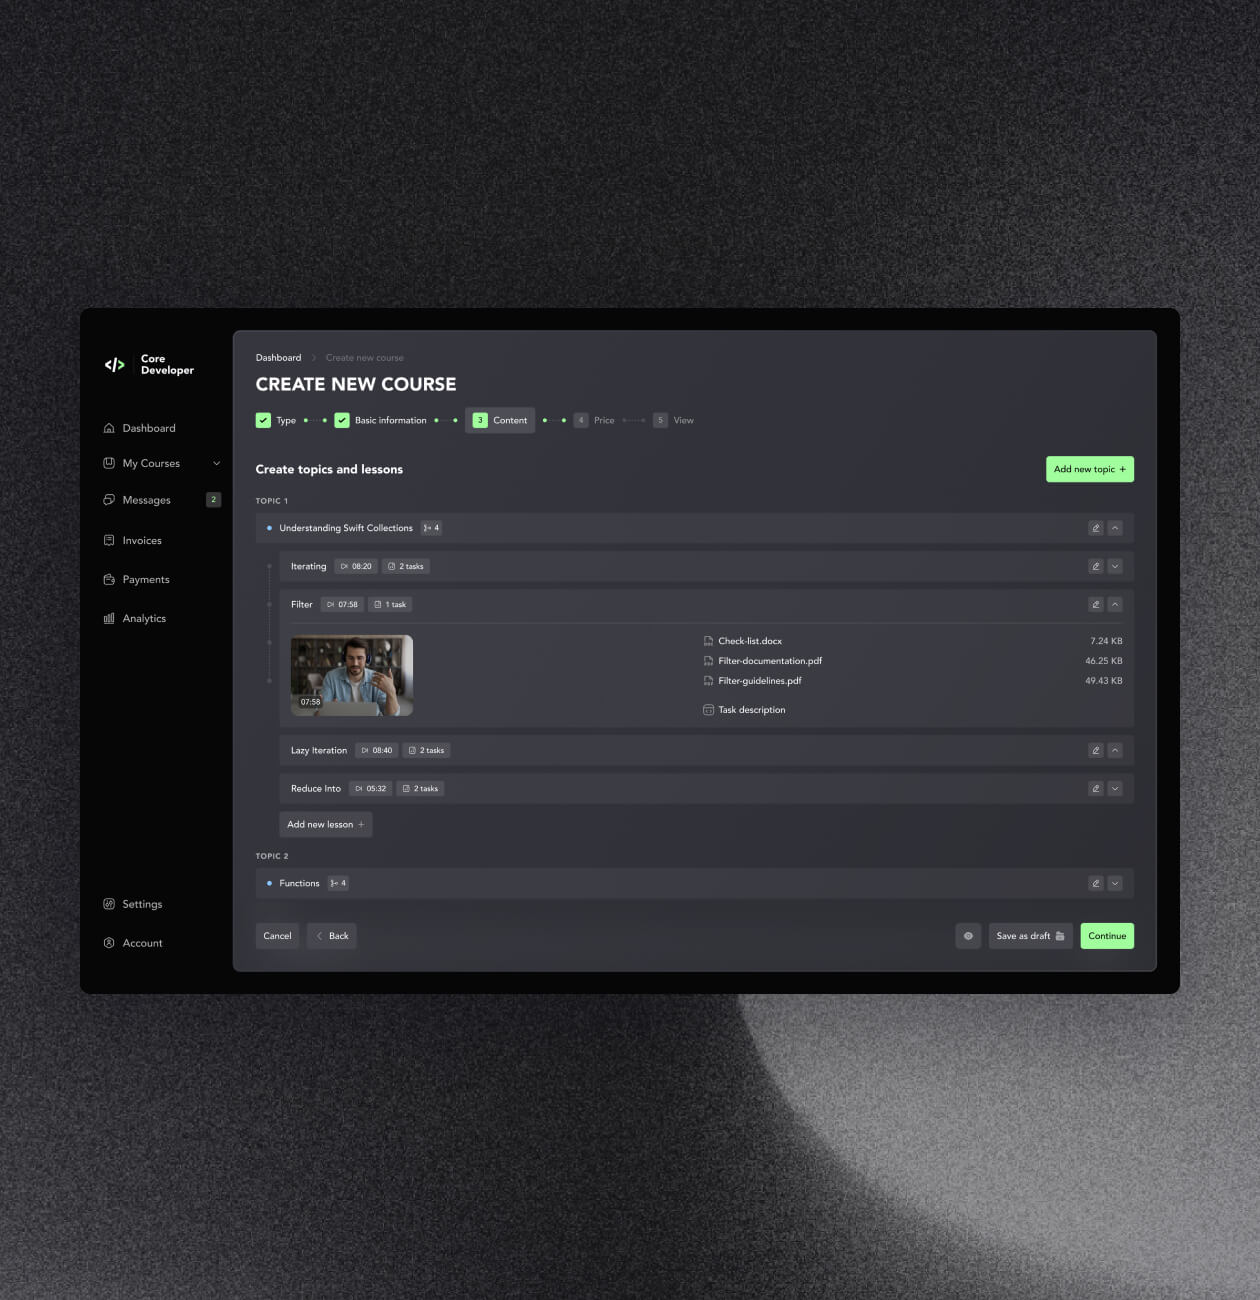Open Messages in the sidebar
Viewport: 1260px width, 1300px height.
point(146,500)
